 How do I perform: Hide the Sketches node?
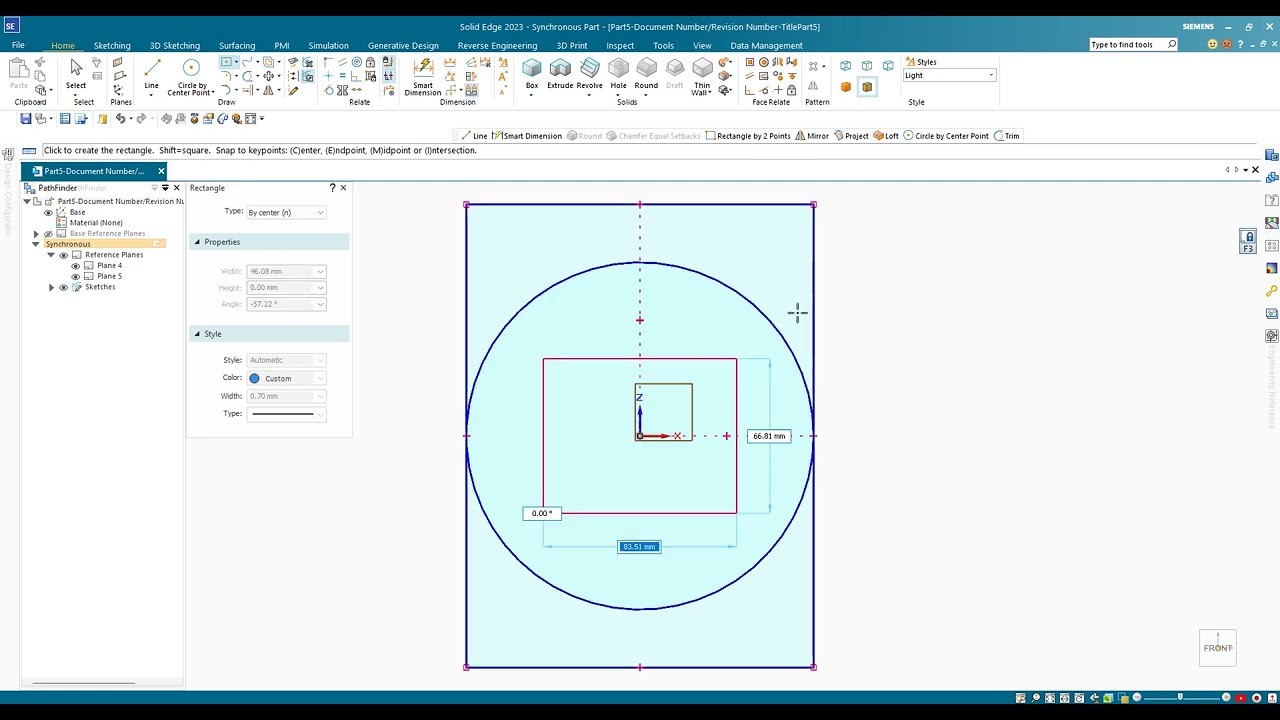click(x=63, y=288)
